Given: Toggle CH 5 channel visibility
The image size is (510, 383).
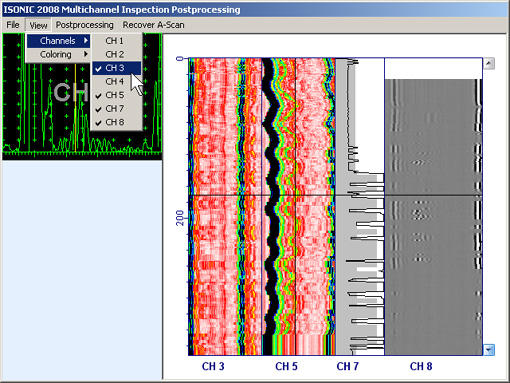Looking at the screenshot, I should 117,95.
